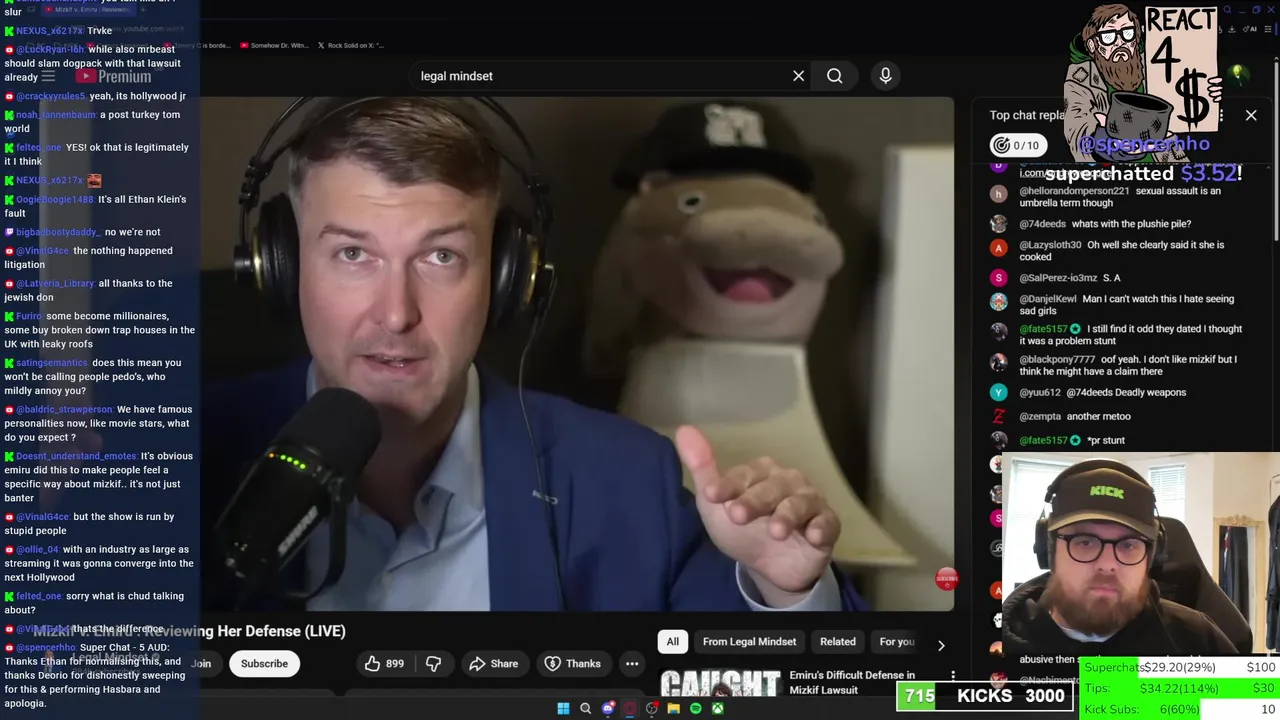
Task: Open File Explorer from the taskbar
Action: pyautogui.click(x=673, y=708)
